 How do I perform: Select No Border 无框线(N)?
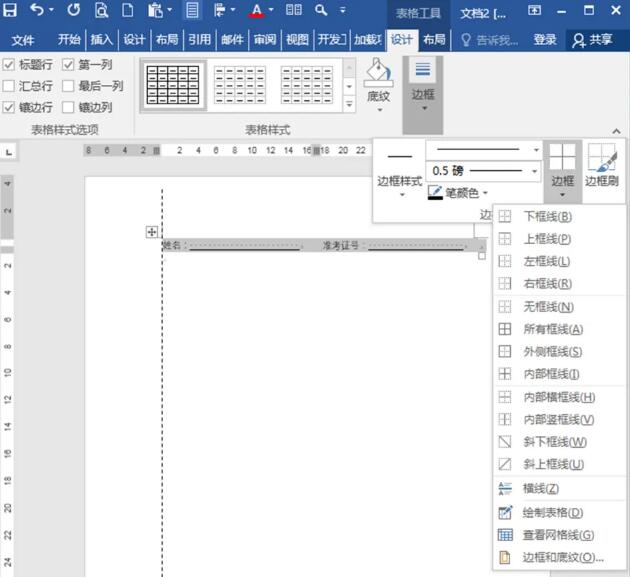(559, 307)
